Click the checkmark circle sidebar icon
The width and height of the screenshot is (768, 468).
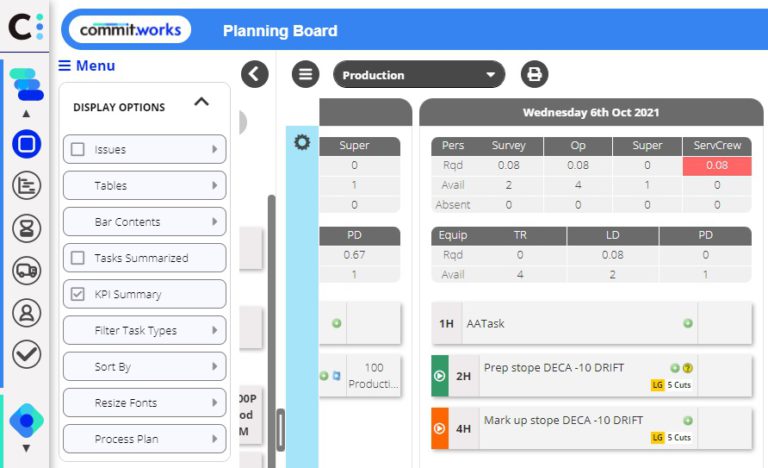pyautogui.click(x=26, y=354)
